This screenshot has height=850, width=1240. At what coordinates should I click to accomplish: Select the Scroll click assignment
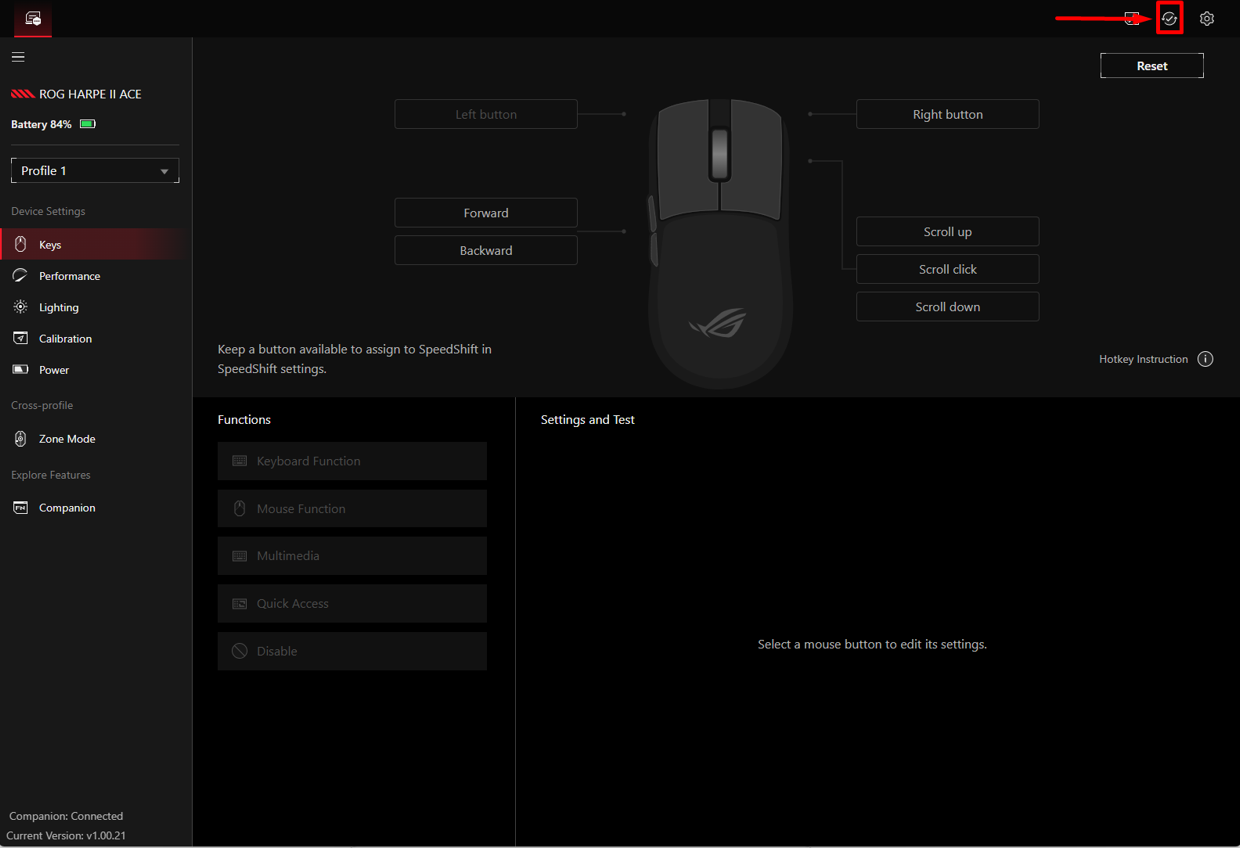(x=948, y=269)
